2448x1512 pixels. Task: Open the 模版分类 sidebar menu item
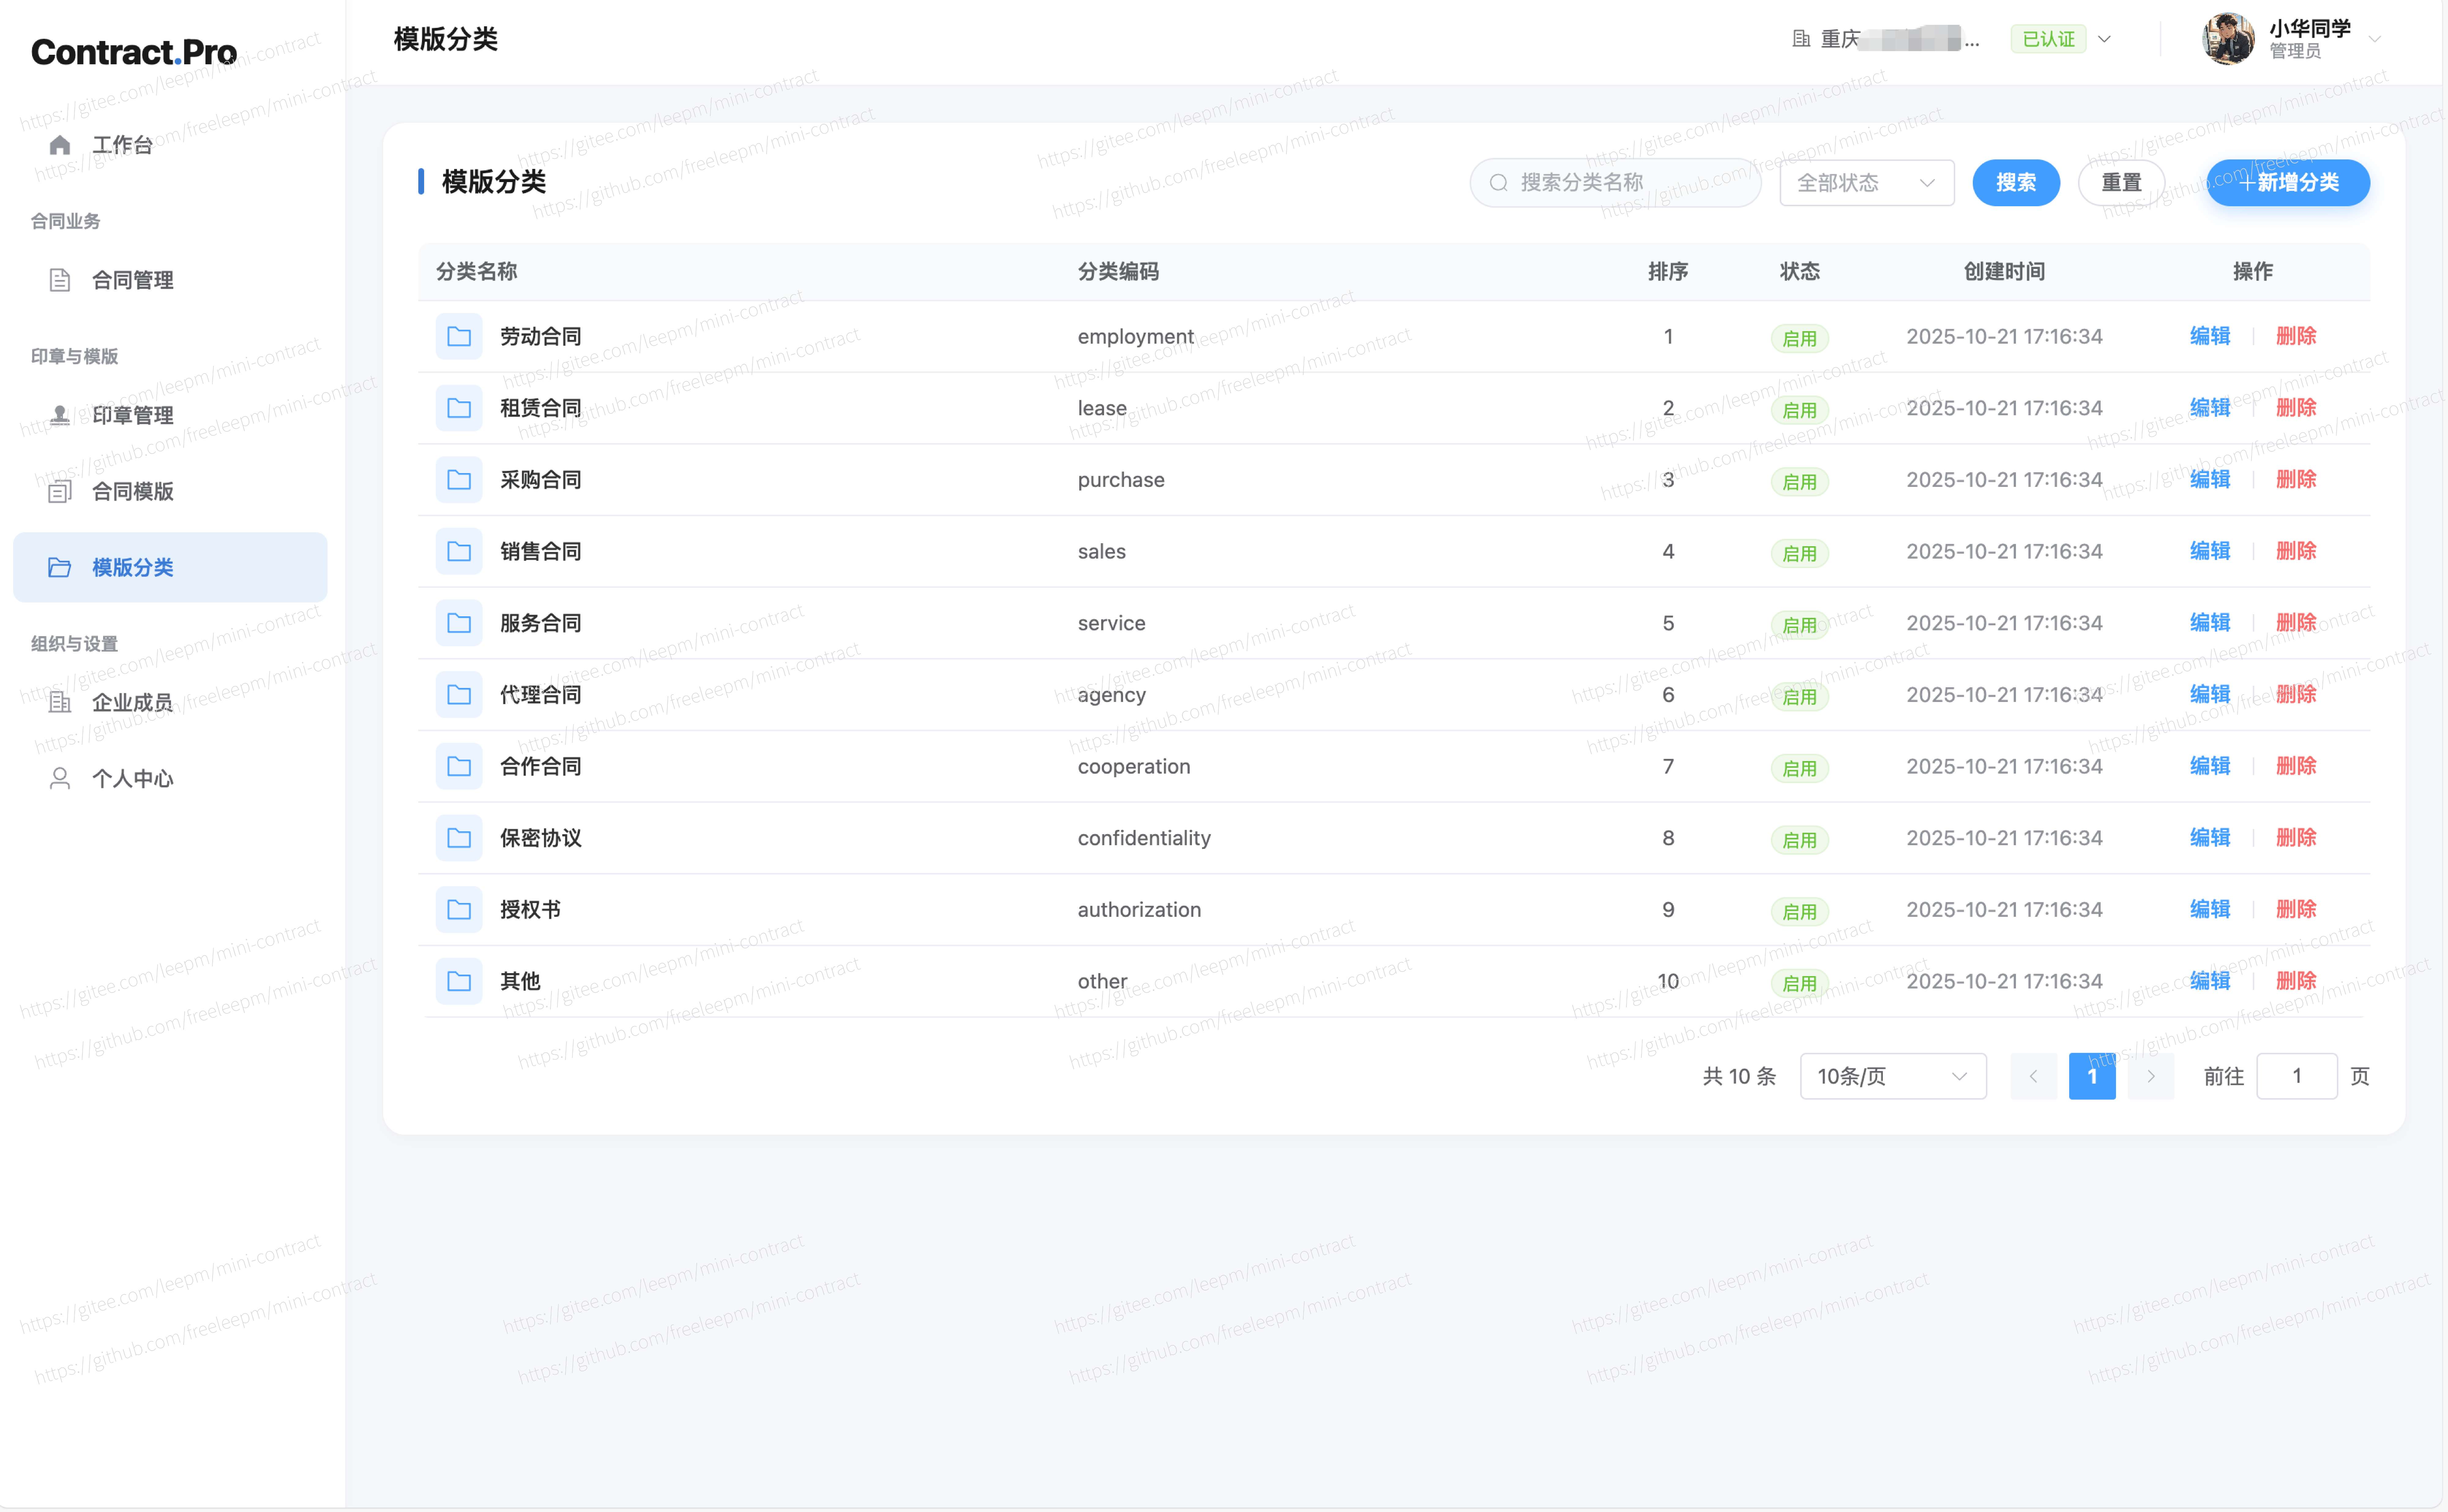(170, 567)
